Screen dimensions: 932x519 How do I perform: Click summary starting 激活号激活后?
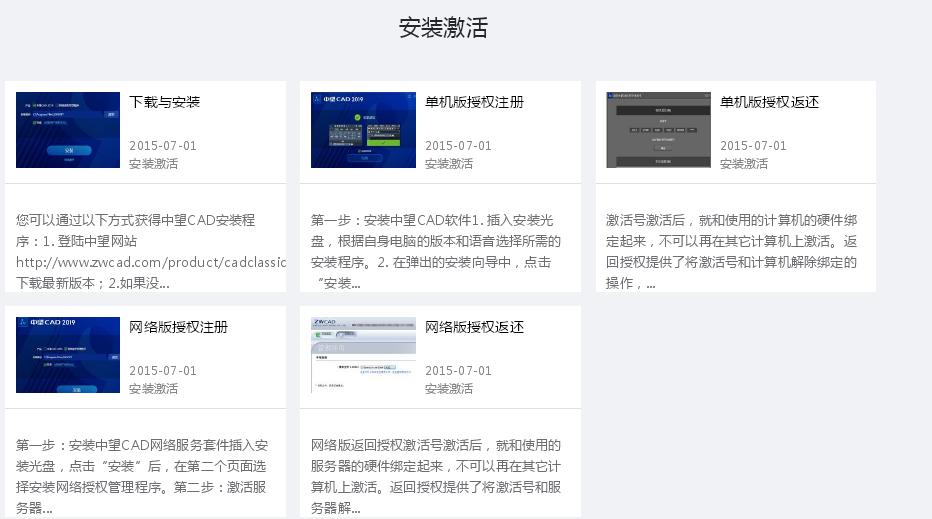click(732, 251)
